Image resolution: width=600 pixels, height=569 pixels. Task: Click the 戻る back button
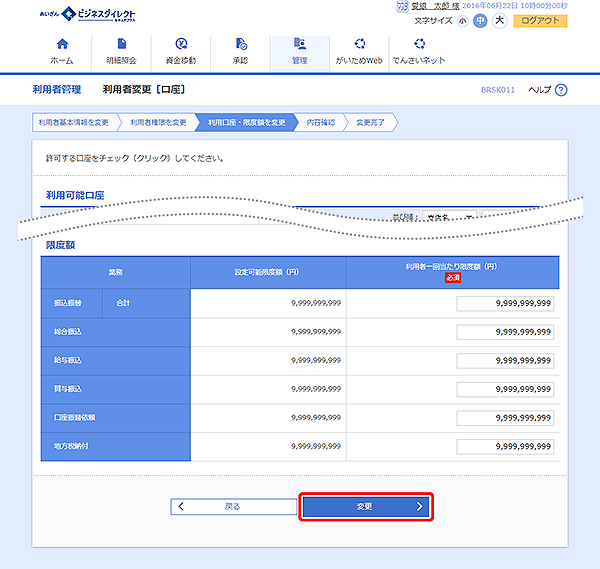[233, 507]
